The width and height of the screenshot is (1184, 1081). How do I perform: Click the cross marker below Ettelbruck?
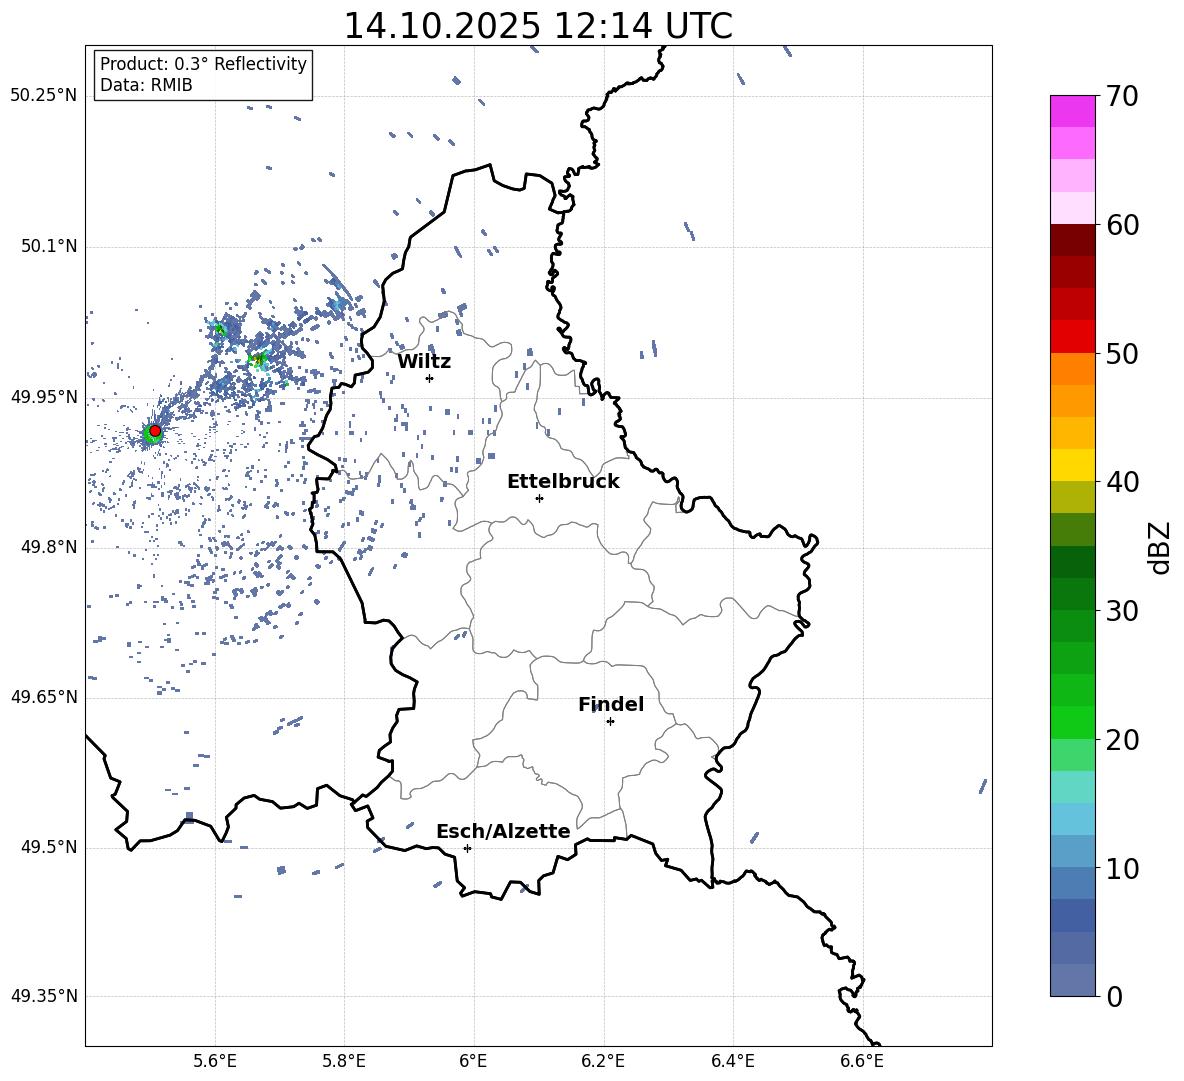click(x=539, y=498)
